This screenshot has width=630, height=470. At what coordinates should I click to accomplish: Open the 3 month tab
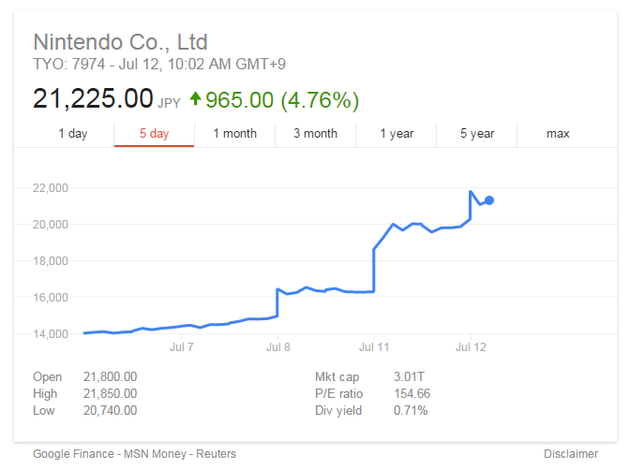(315, 134)
